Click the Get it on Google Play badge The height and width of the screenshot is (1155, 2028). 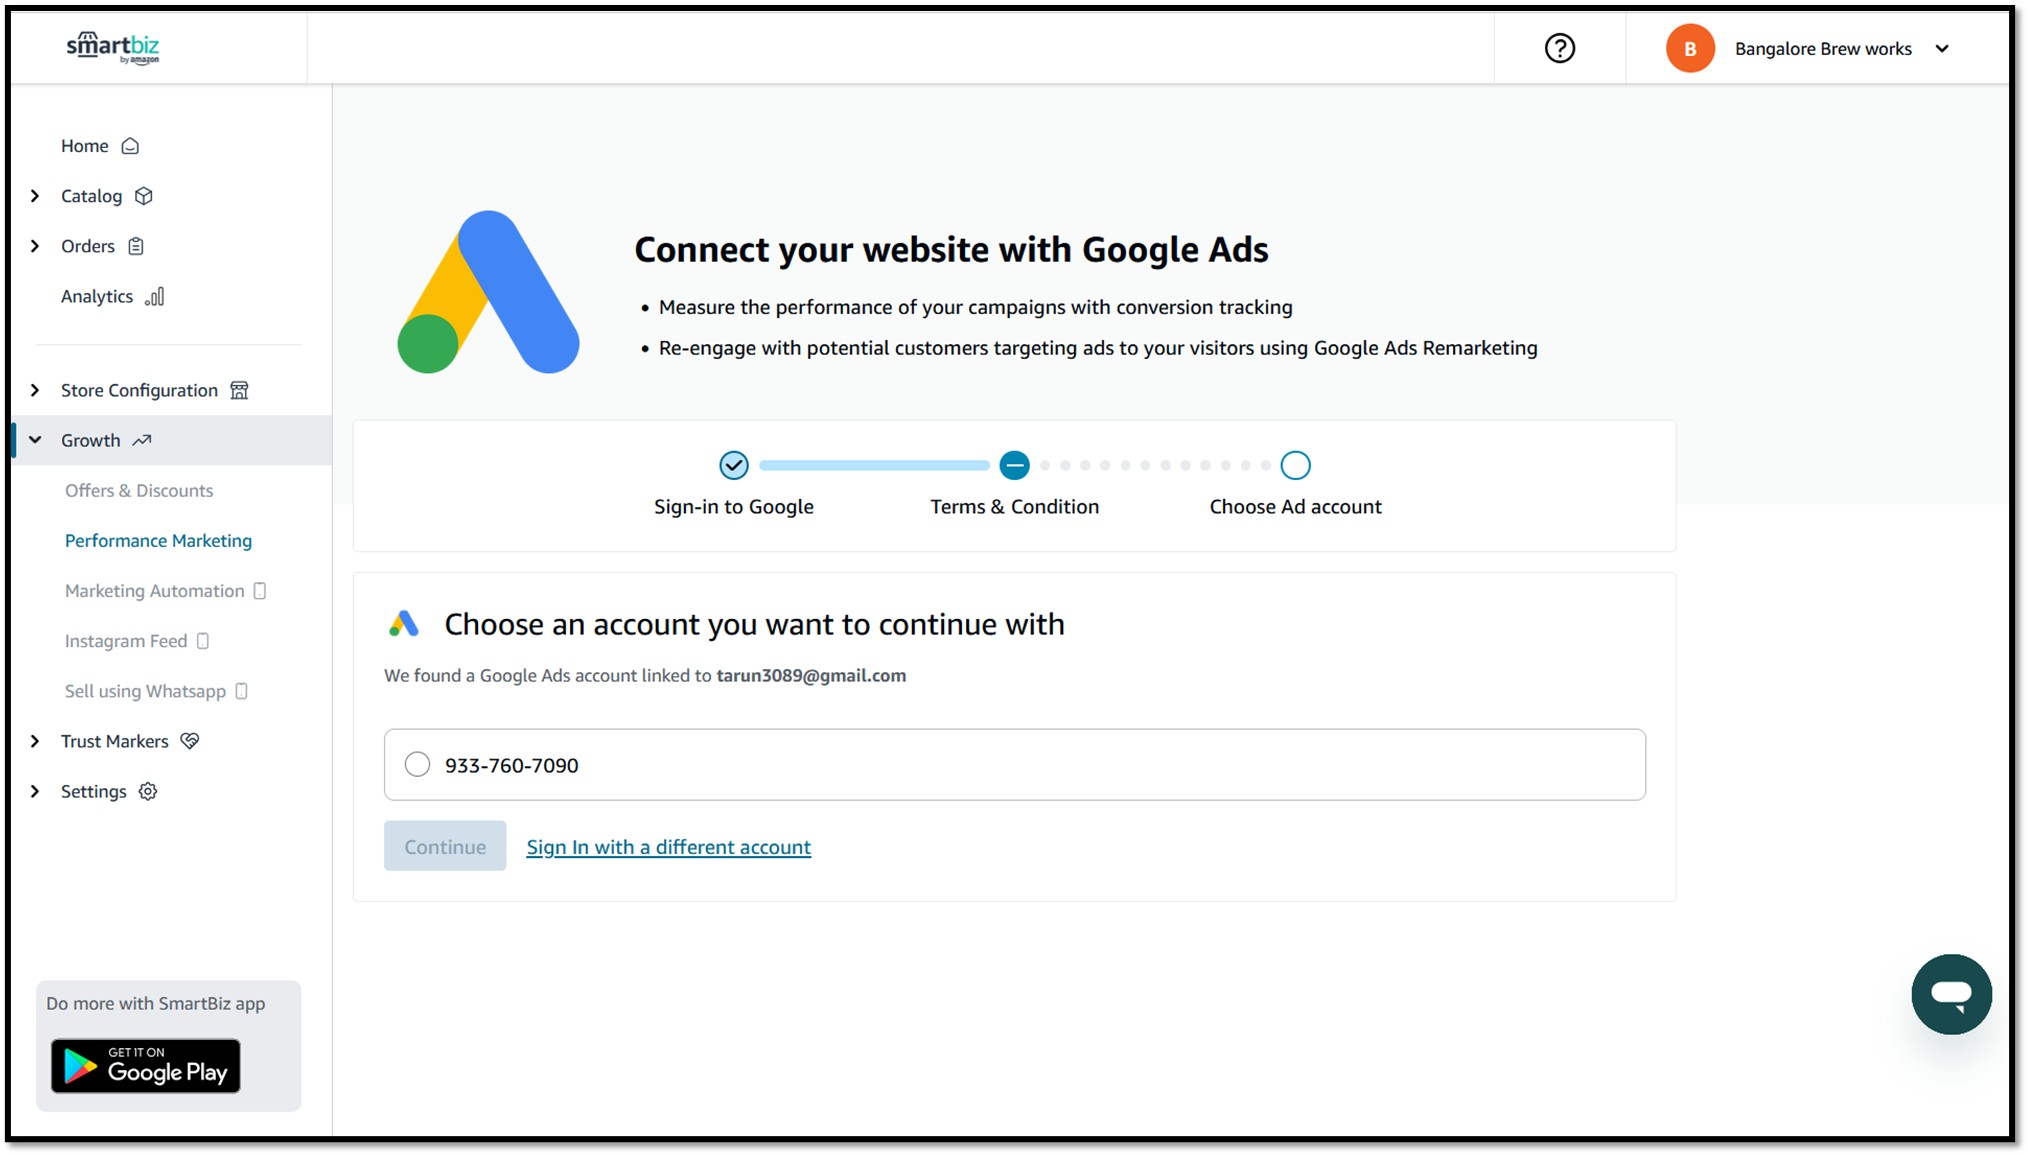(146, 1066)
